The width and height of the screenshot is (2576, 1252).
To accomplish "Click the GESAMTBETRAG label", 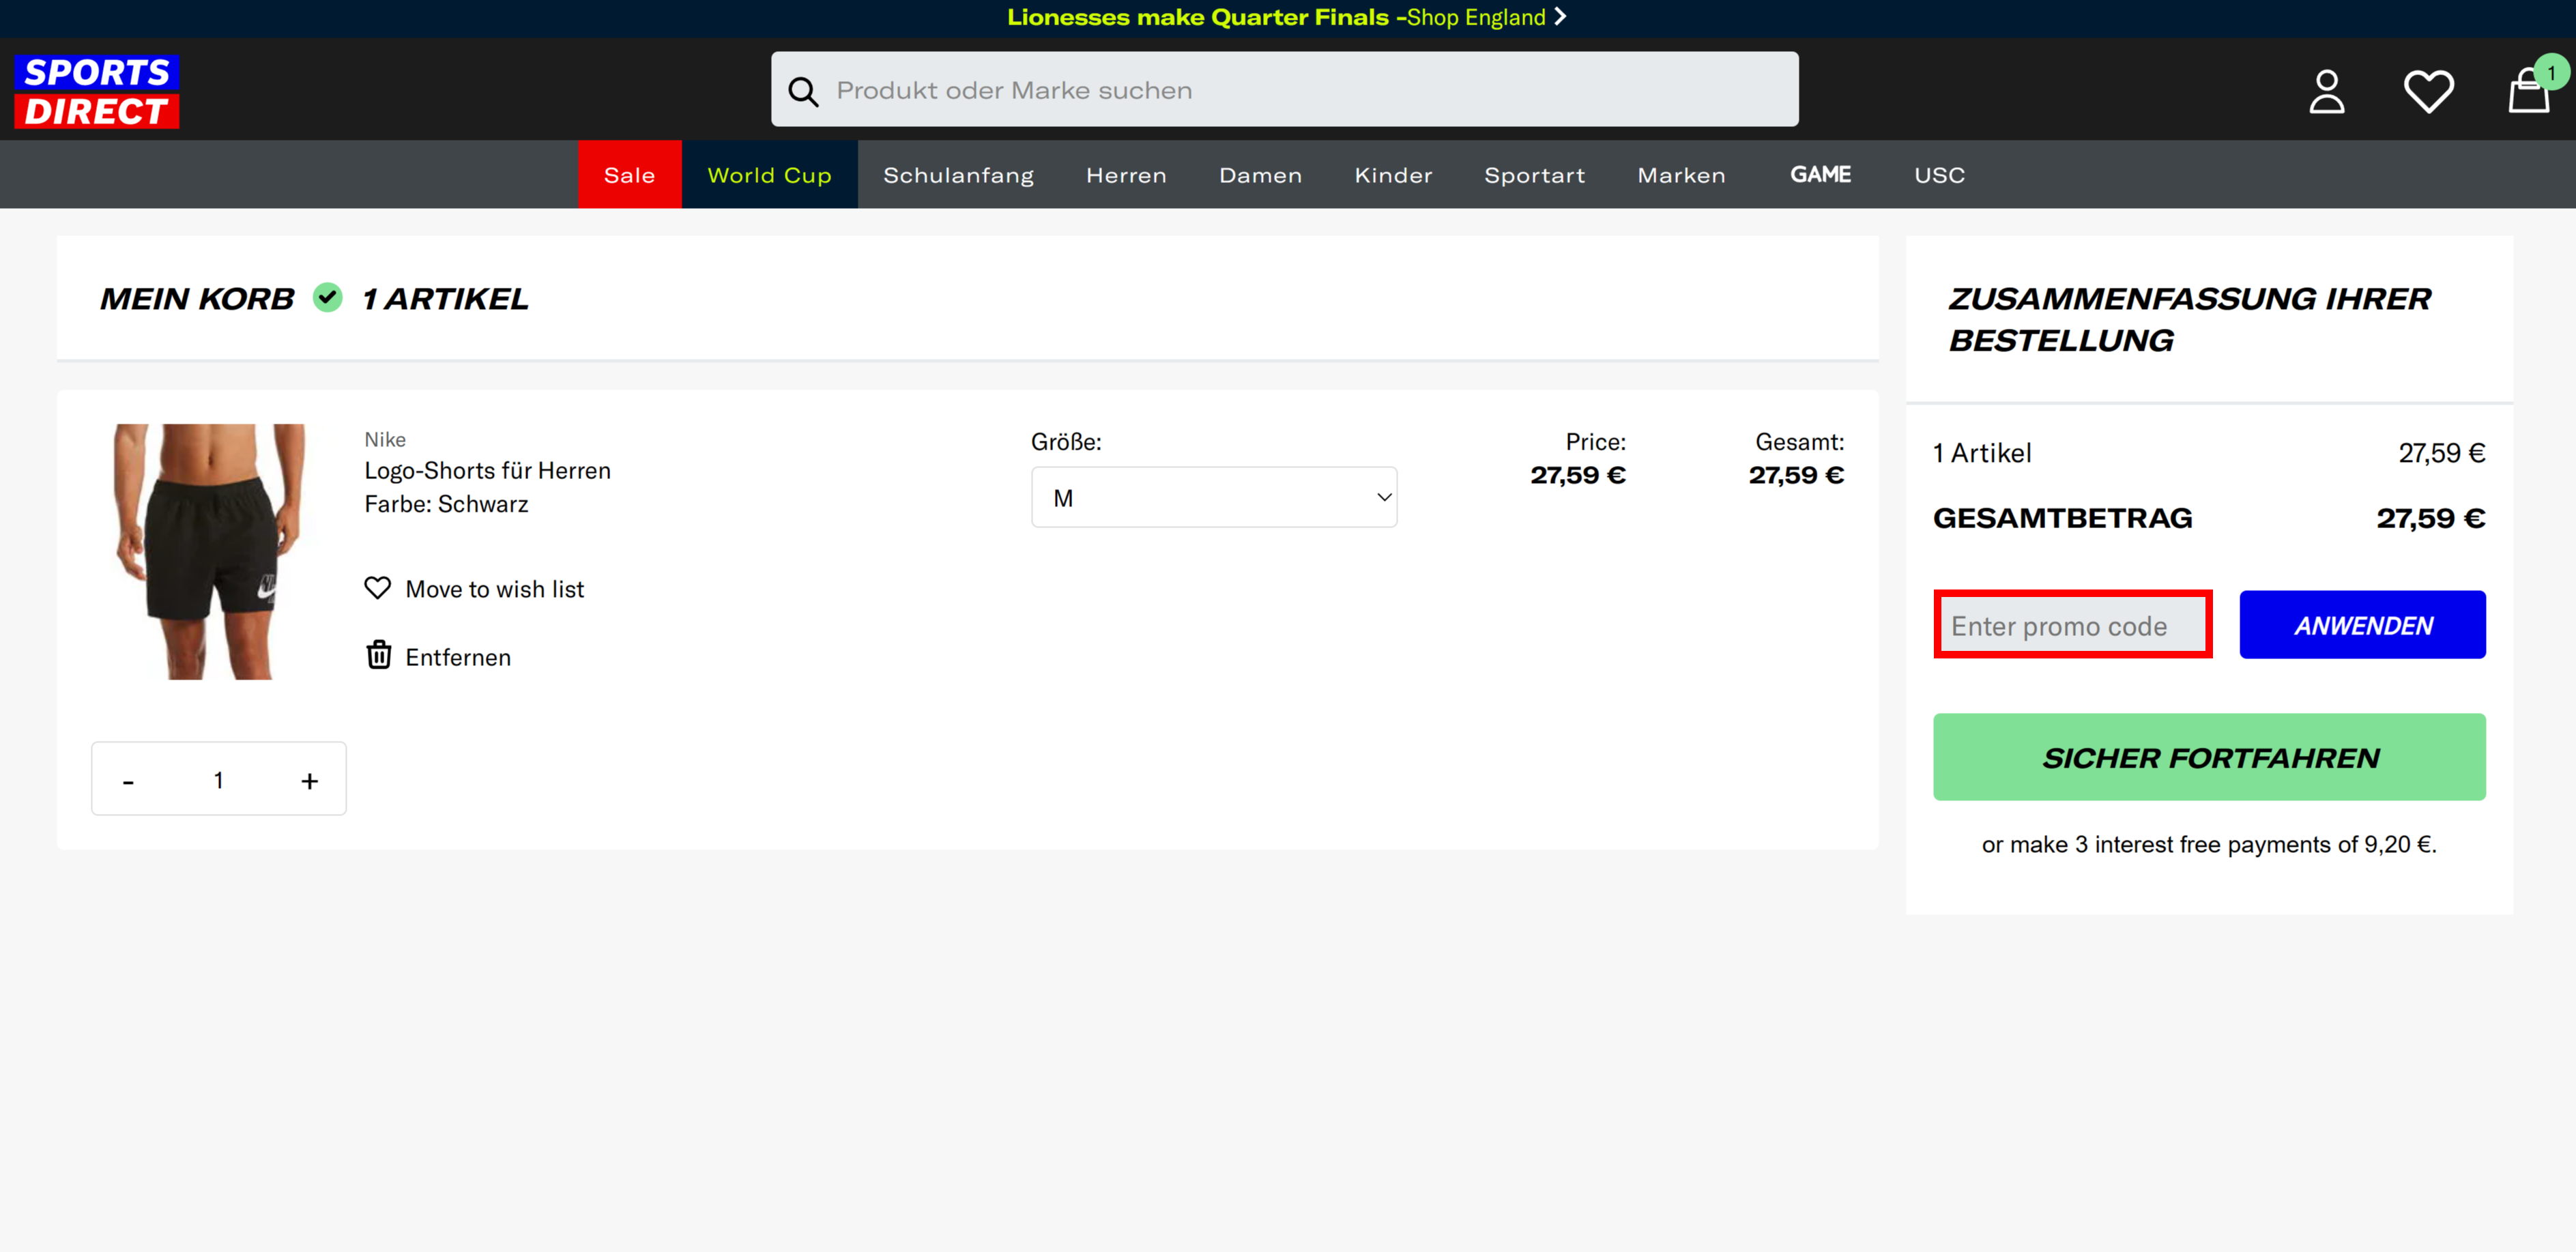I will (2062, 518).
